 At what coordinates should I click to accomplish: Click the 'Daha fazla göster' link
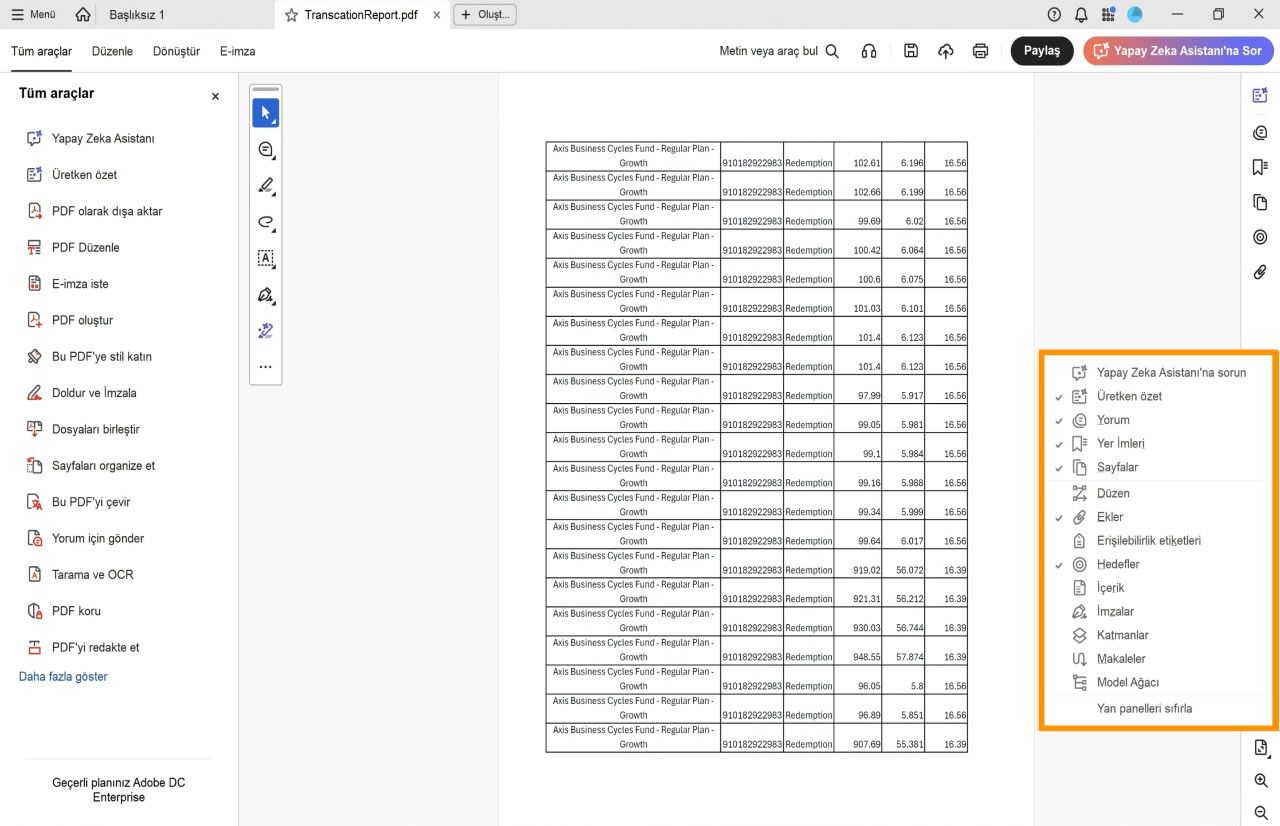pos(63,677)
